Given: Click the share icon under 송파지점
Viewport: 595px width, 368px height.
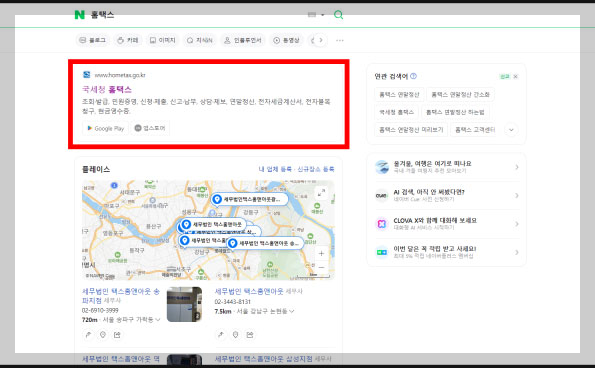Looking at the screenshot, I should click(117, 335).
